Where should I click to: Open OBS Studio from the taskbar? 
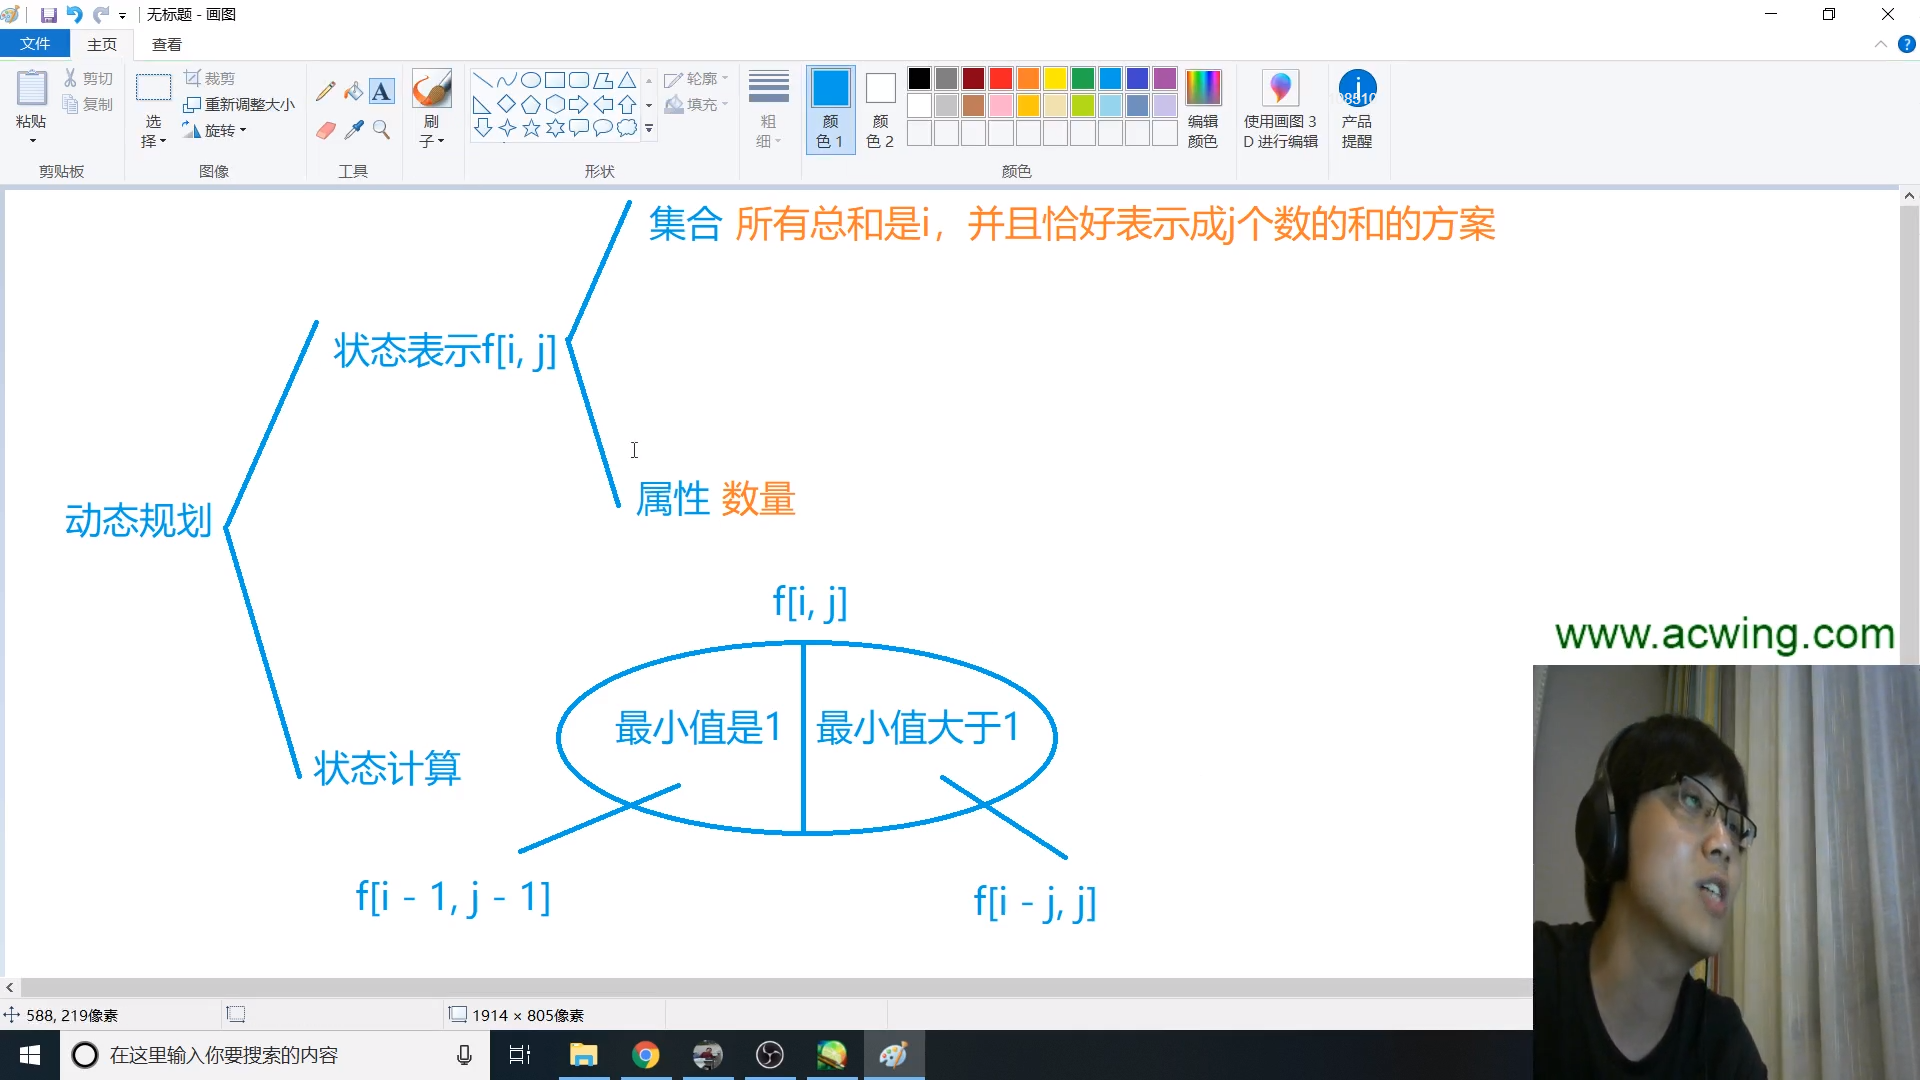[x=770, y=1055]
